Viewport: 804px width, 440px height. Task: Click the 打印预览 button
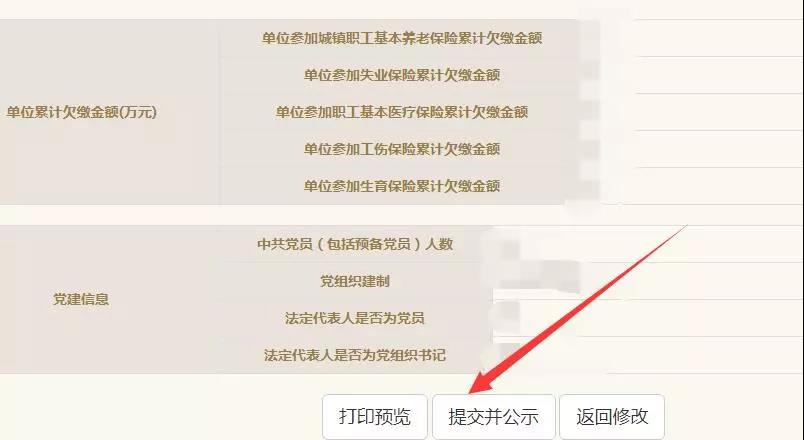(x=375, y=416)
